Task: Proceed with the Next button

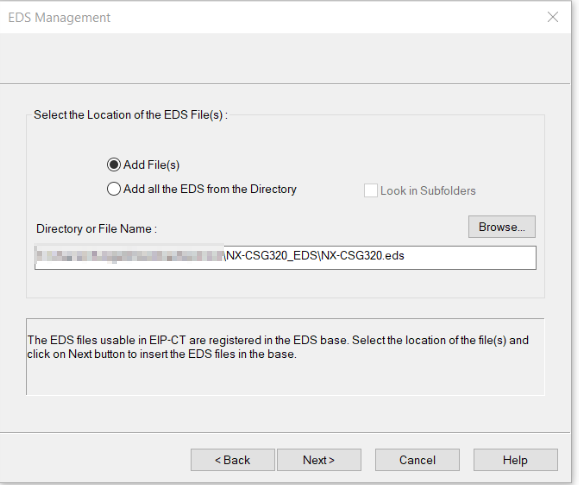Action: (x=319, y=460)
